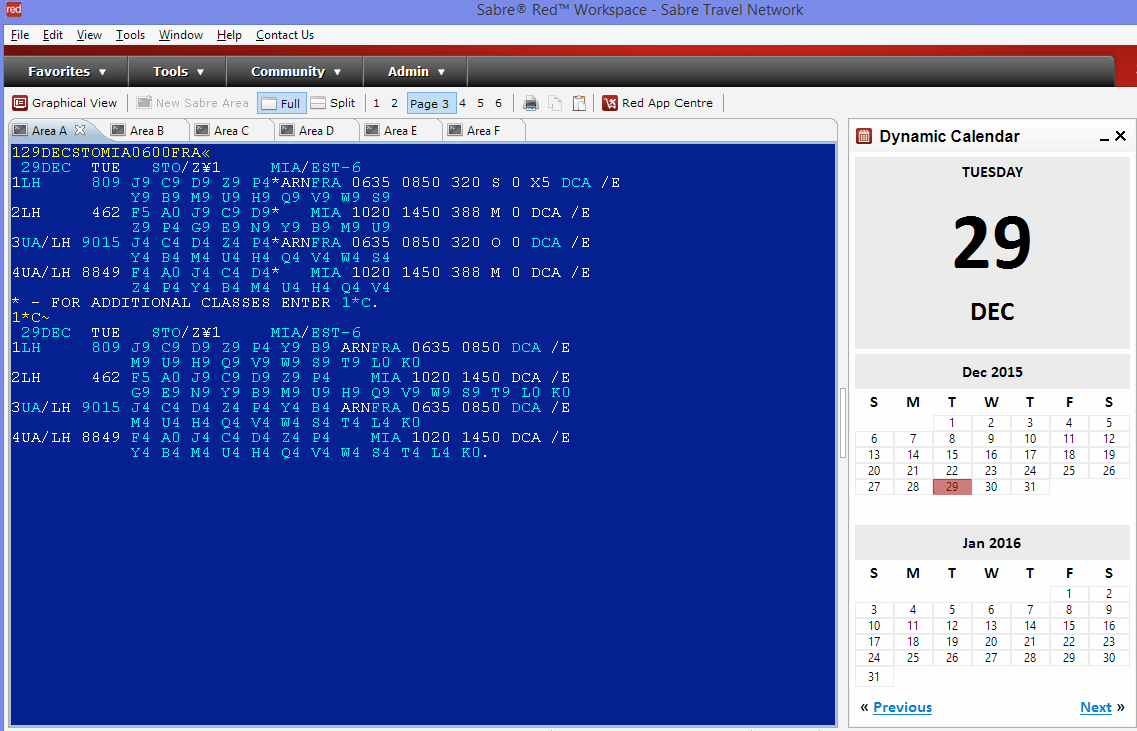This screenshot has width=1137, height=731.
Task: Expand the Admin dropdown
Action: [x=416, y=71]
